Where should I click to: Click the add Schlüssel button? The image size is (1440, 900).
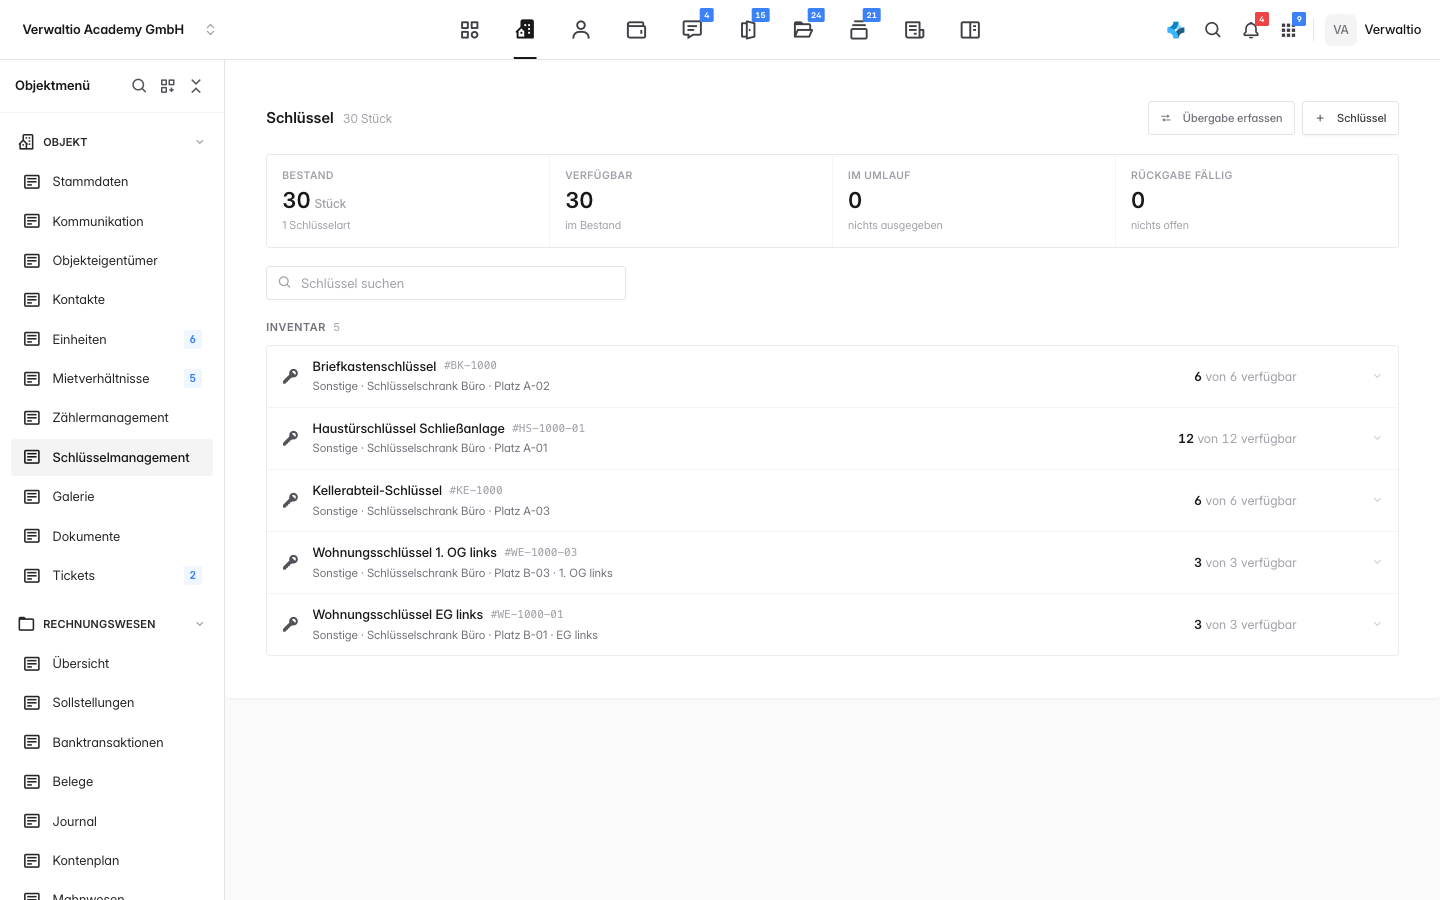coord(1350,118)
